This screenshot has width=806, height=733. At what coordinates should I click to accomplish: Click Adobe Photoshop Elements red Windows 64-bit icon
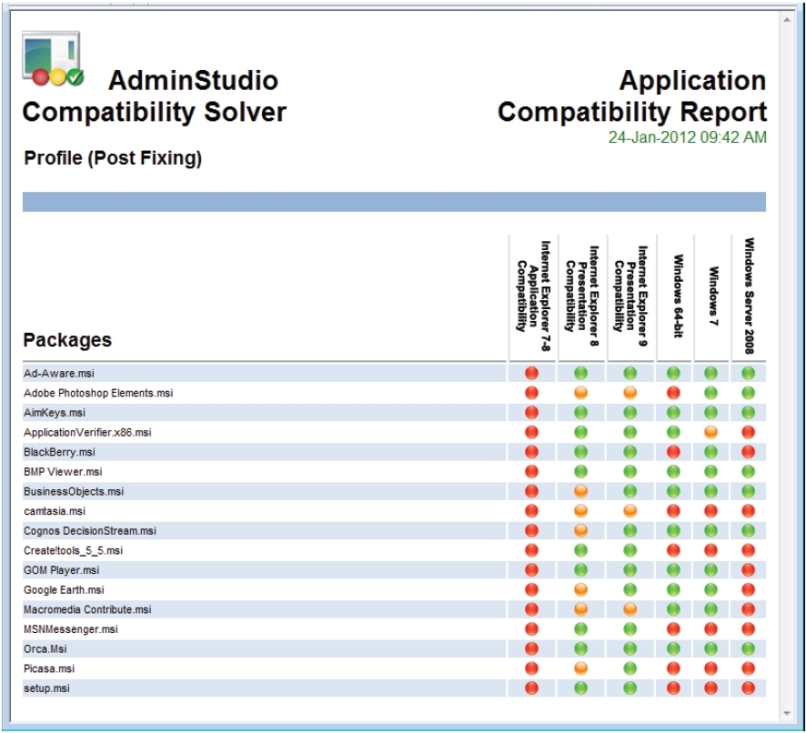coord(673,393)
